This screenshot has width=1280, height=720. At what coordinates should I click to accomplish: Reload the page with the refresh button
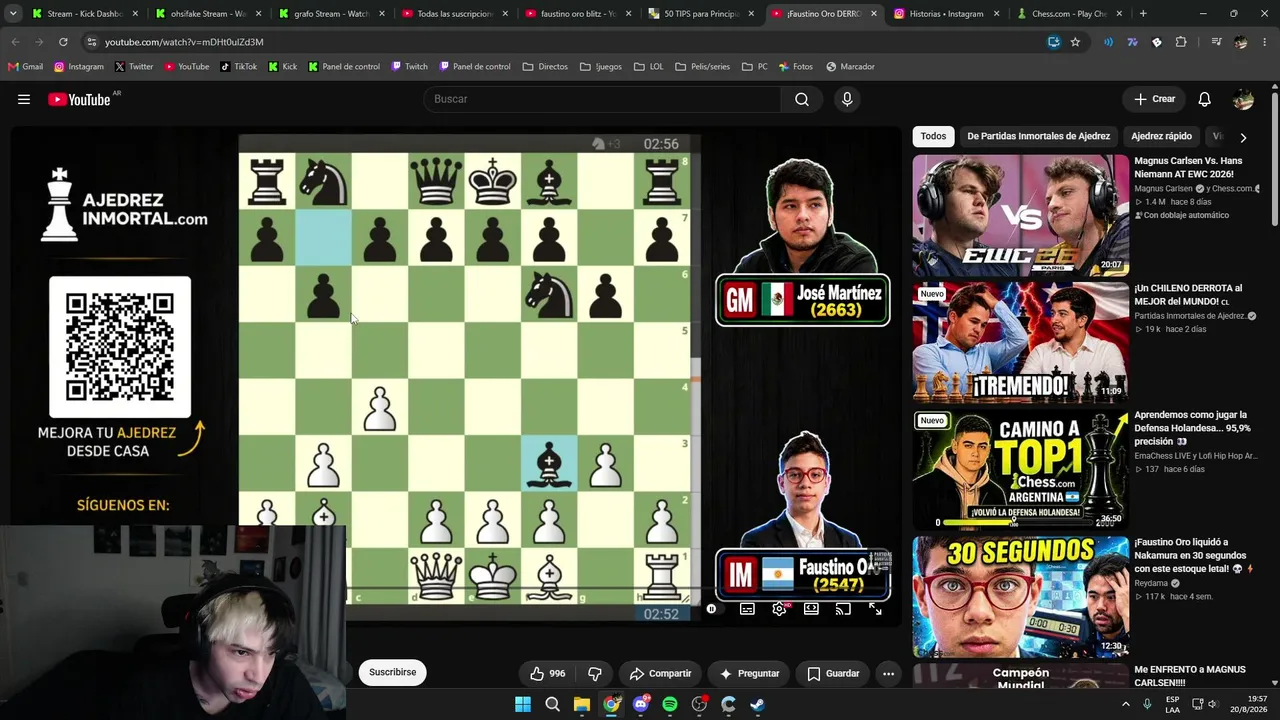point(63,42)
